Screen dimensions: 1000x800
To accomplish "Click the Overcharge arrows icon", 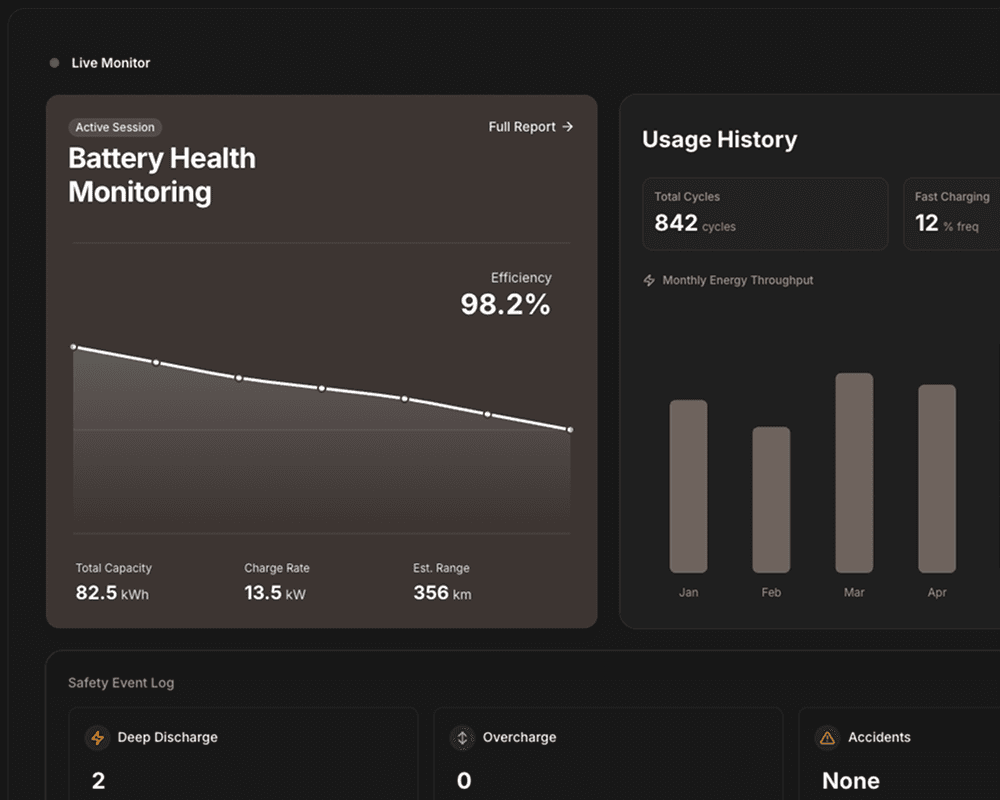I will tap(462, 738).
